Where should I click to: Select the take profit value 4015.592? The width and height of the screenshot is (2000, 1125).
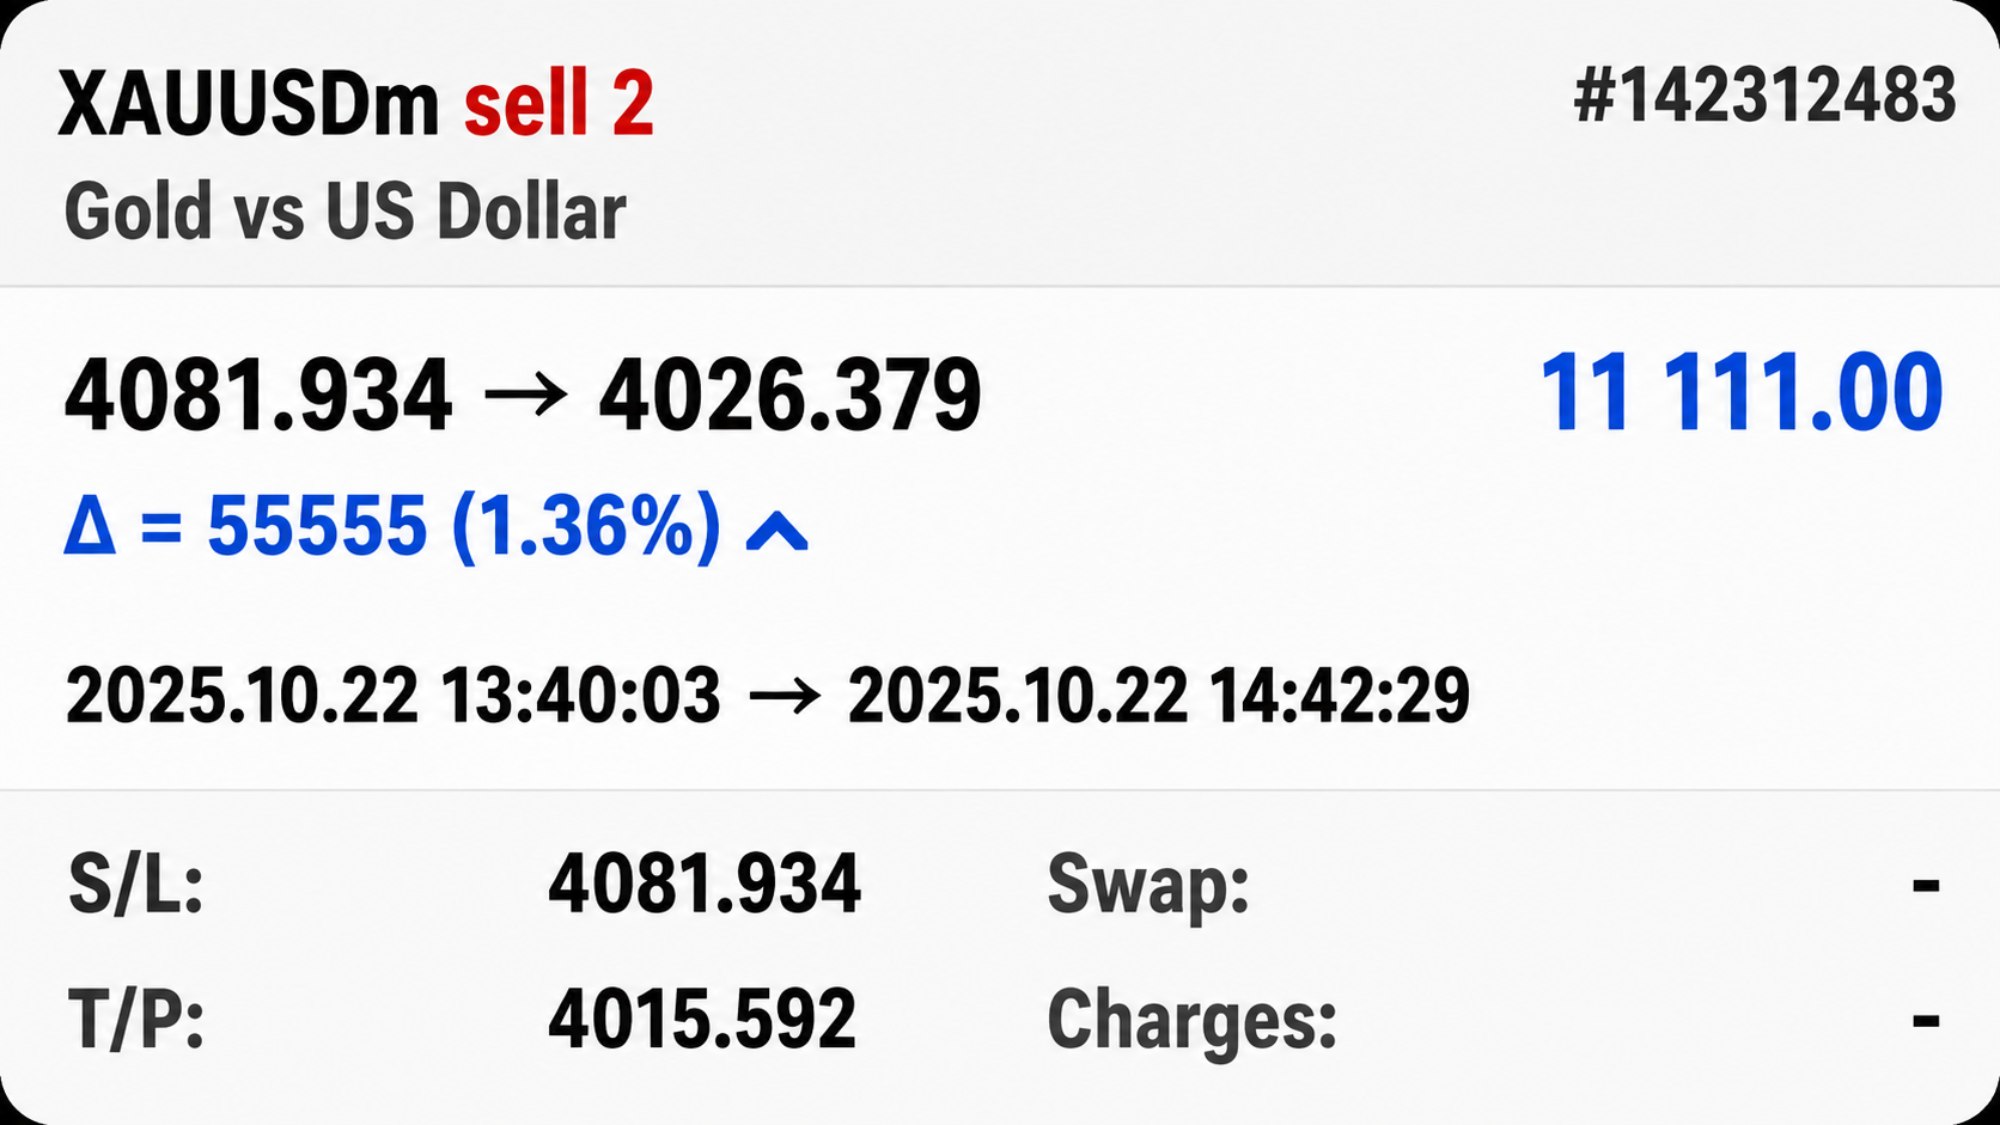(x=702, y=1019)
